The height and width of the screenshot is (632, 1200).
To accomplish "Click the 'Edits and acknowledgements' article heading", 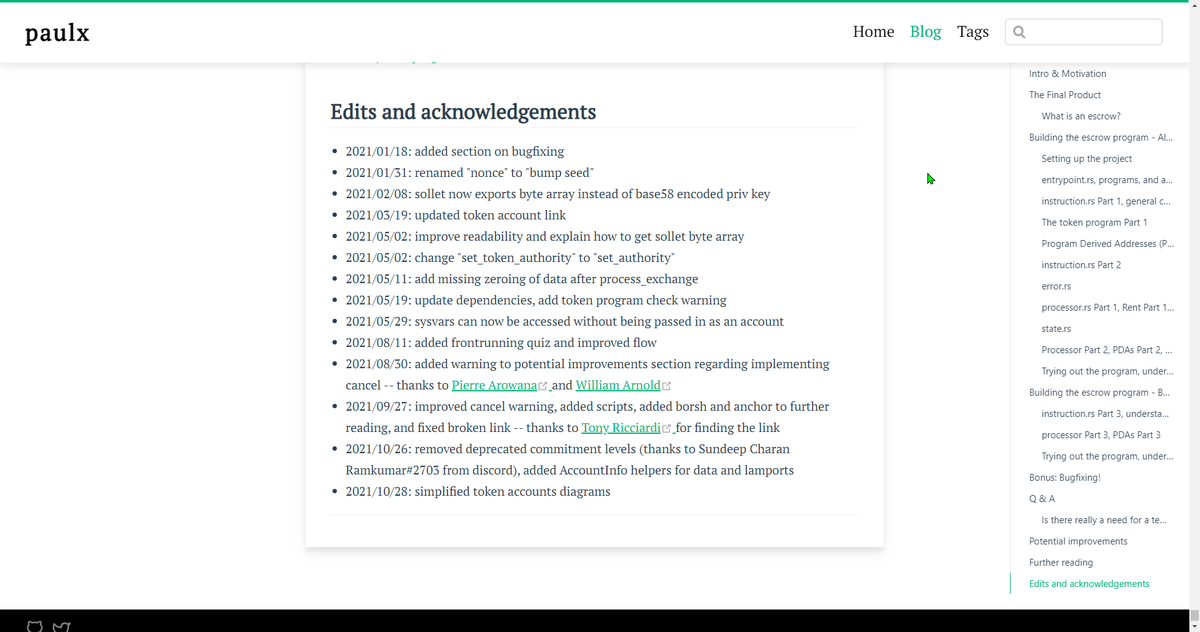I will tap(463, 112).
